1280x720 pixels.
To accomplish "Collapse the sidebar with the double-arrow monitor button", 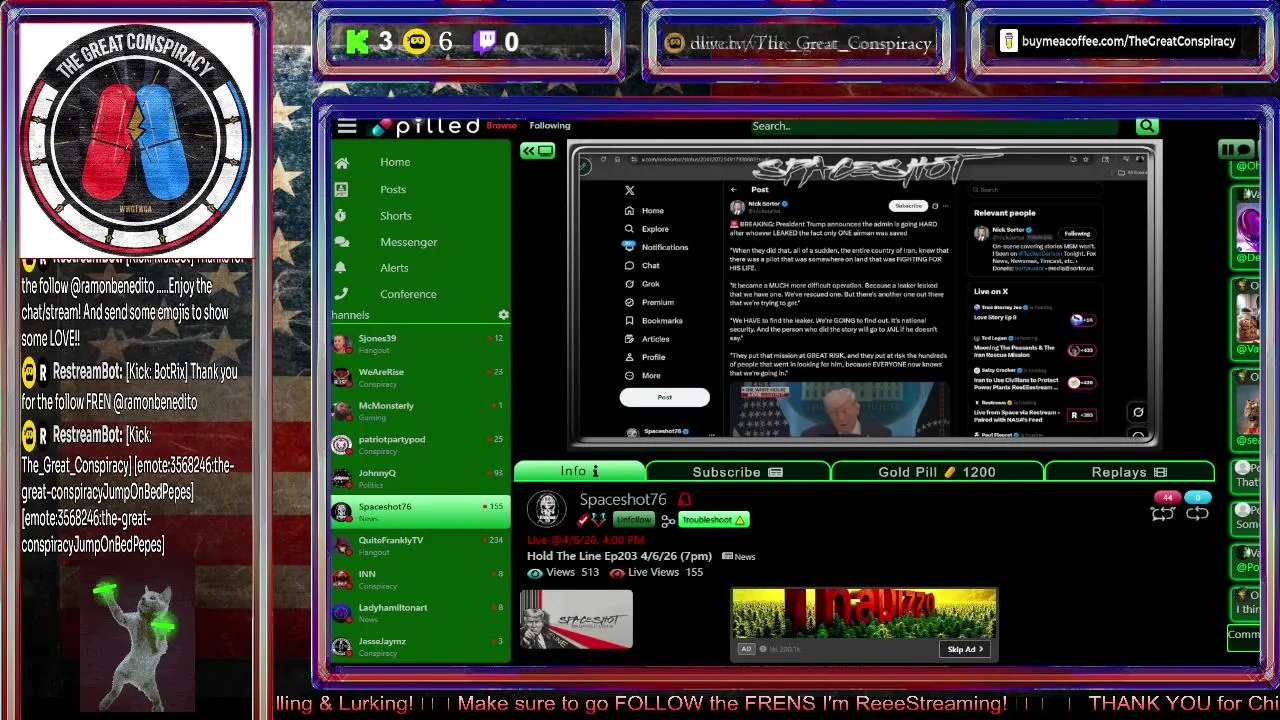I will pos(537,150).
